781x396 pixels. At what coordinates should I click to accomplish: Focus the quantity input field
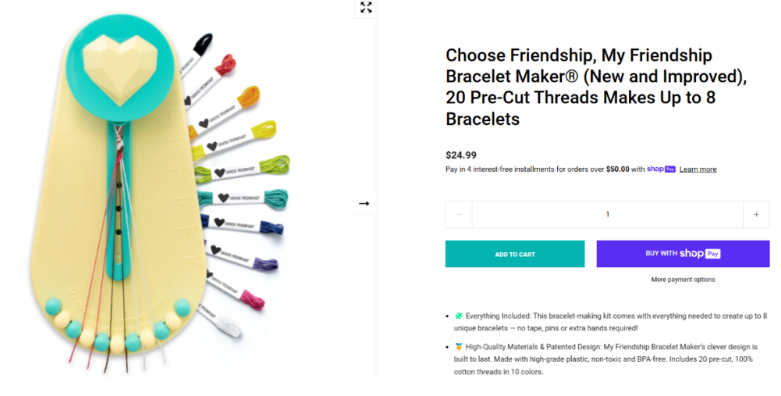click(608, 214)
